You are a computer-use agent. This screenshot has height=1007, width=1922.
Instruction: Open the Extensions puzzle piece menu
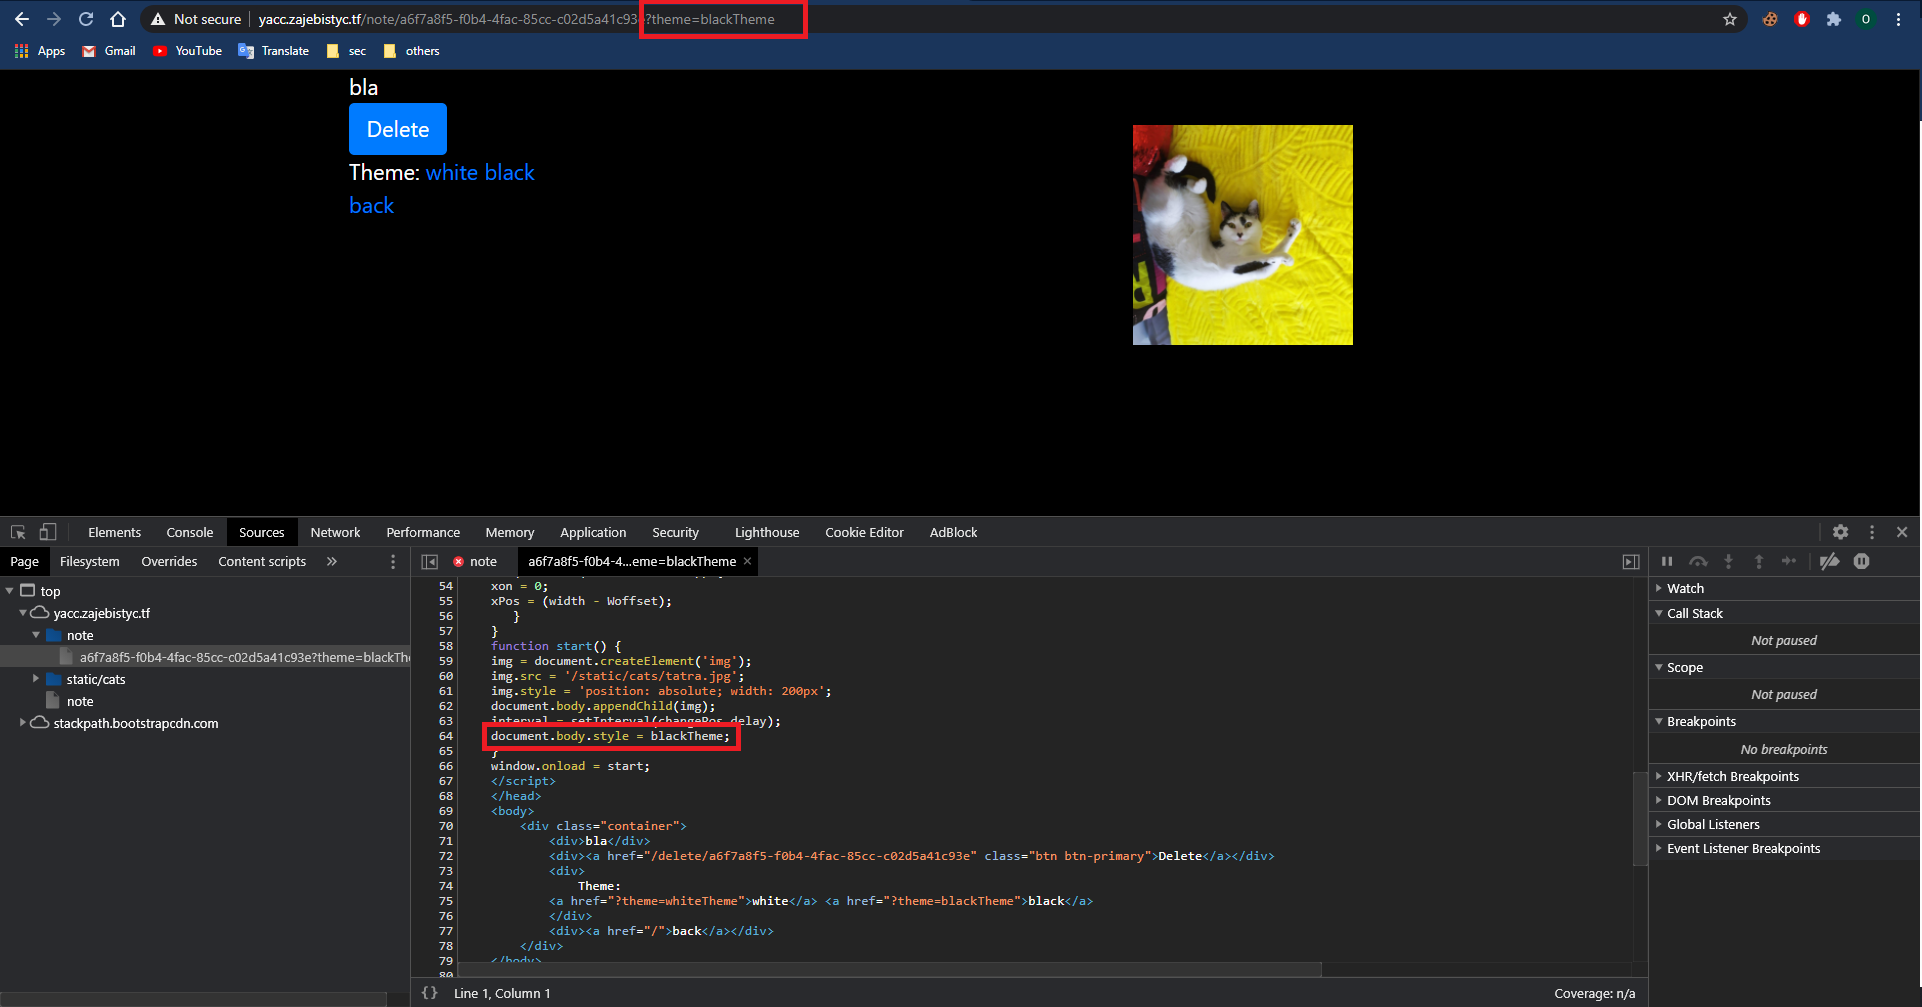(x=1834, y=19)
